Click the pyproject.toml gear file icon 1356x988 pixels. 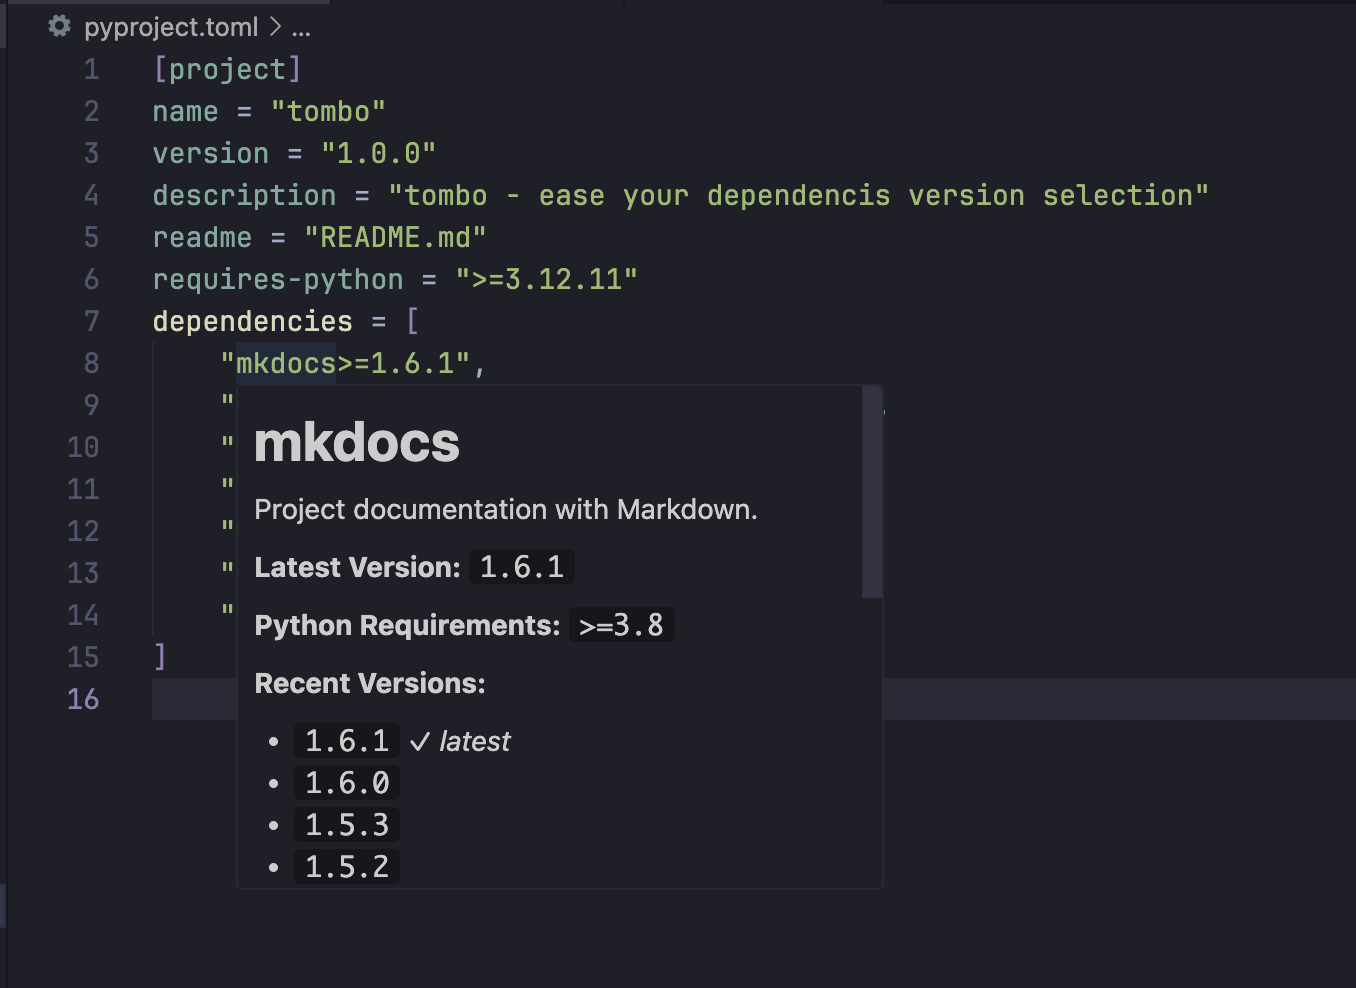click(x=60, y=26)
